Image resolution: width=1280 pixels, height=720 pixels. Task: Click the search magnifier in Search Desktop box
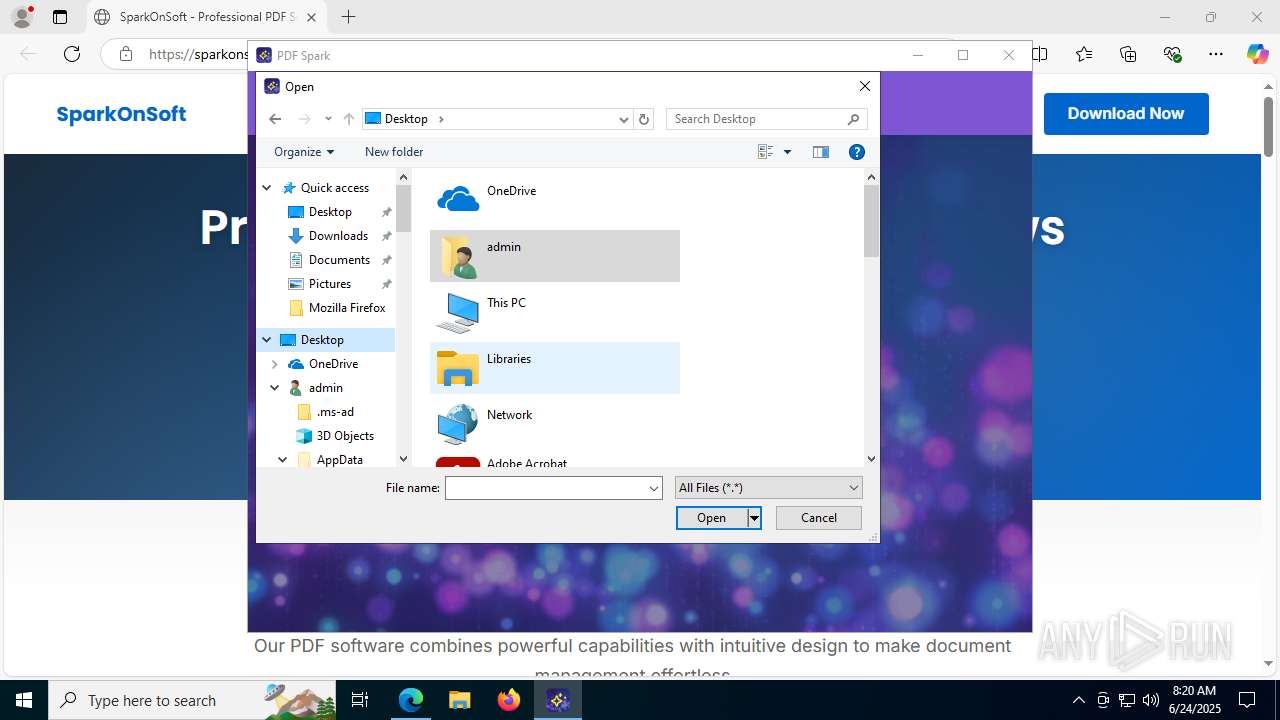coord(853,119)
